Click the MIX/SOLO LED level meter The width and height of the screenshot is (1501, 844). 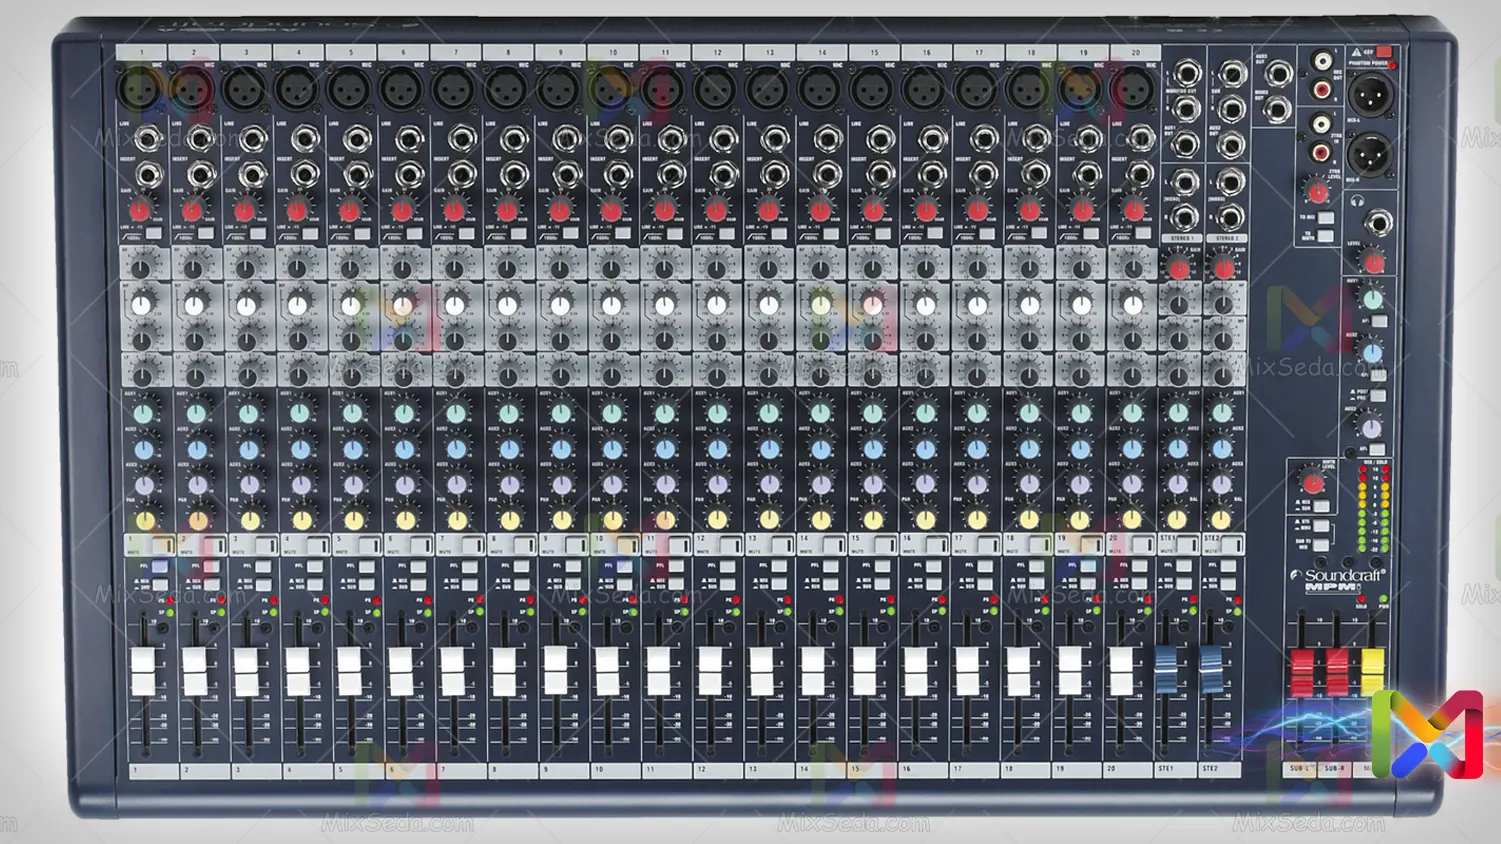(1373, 510)
